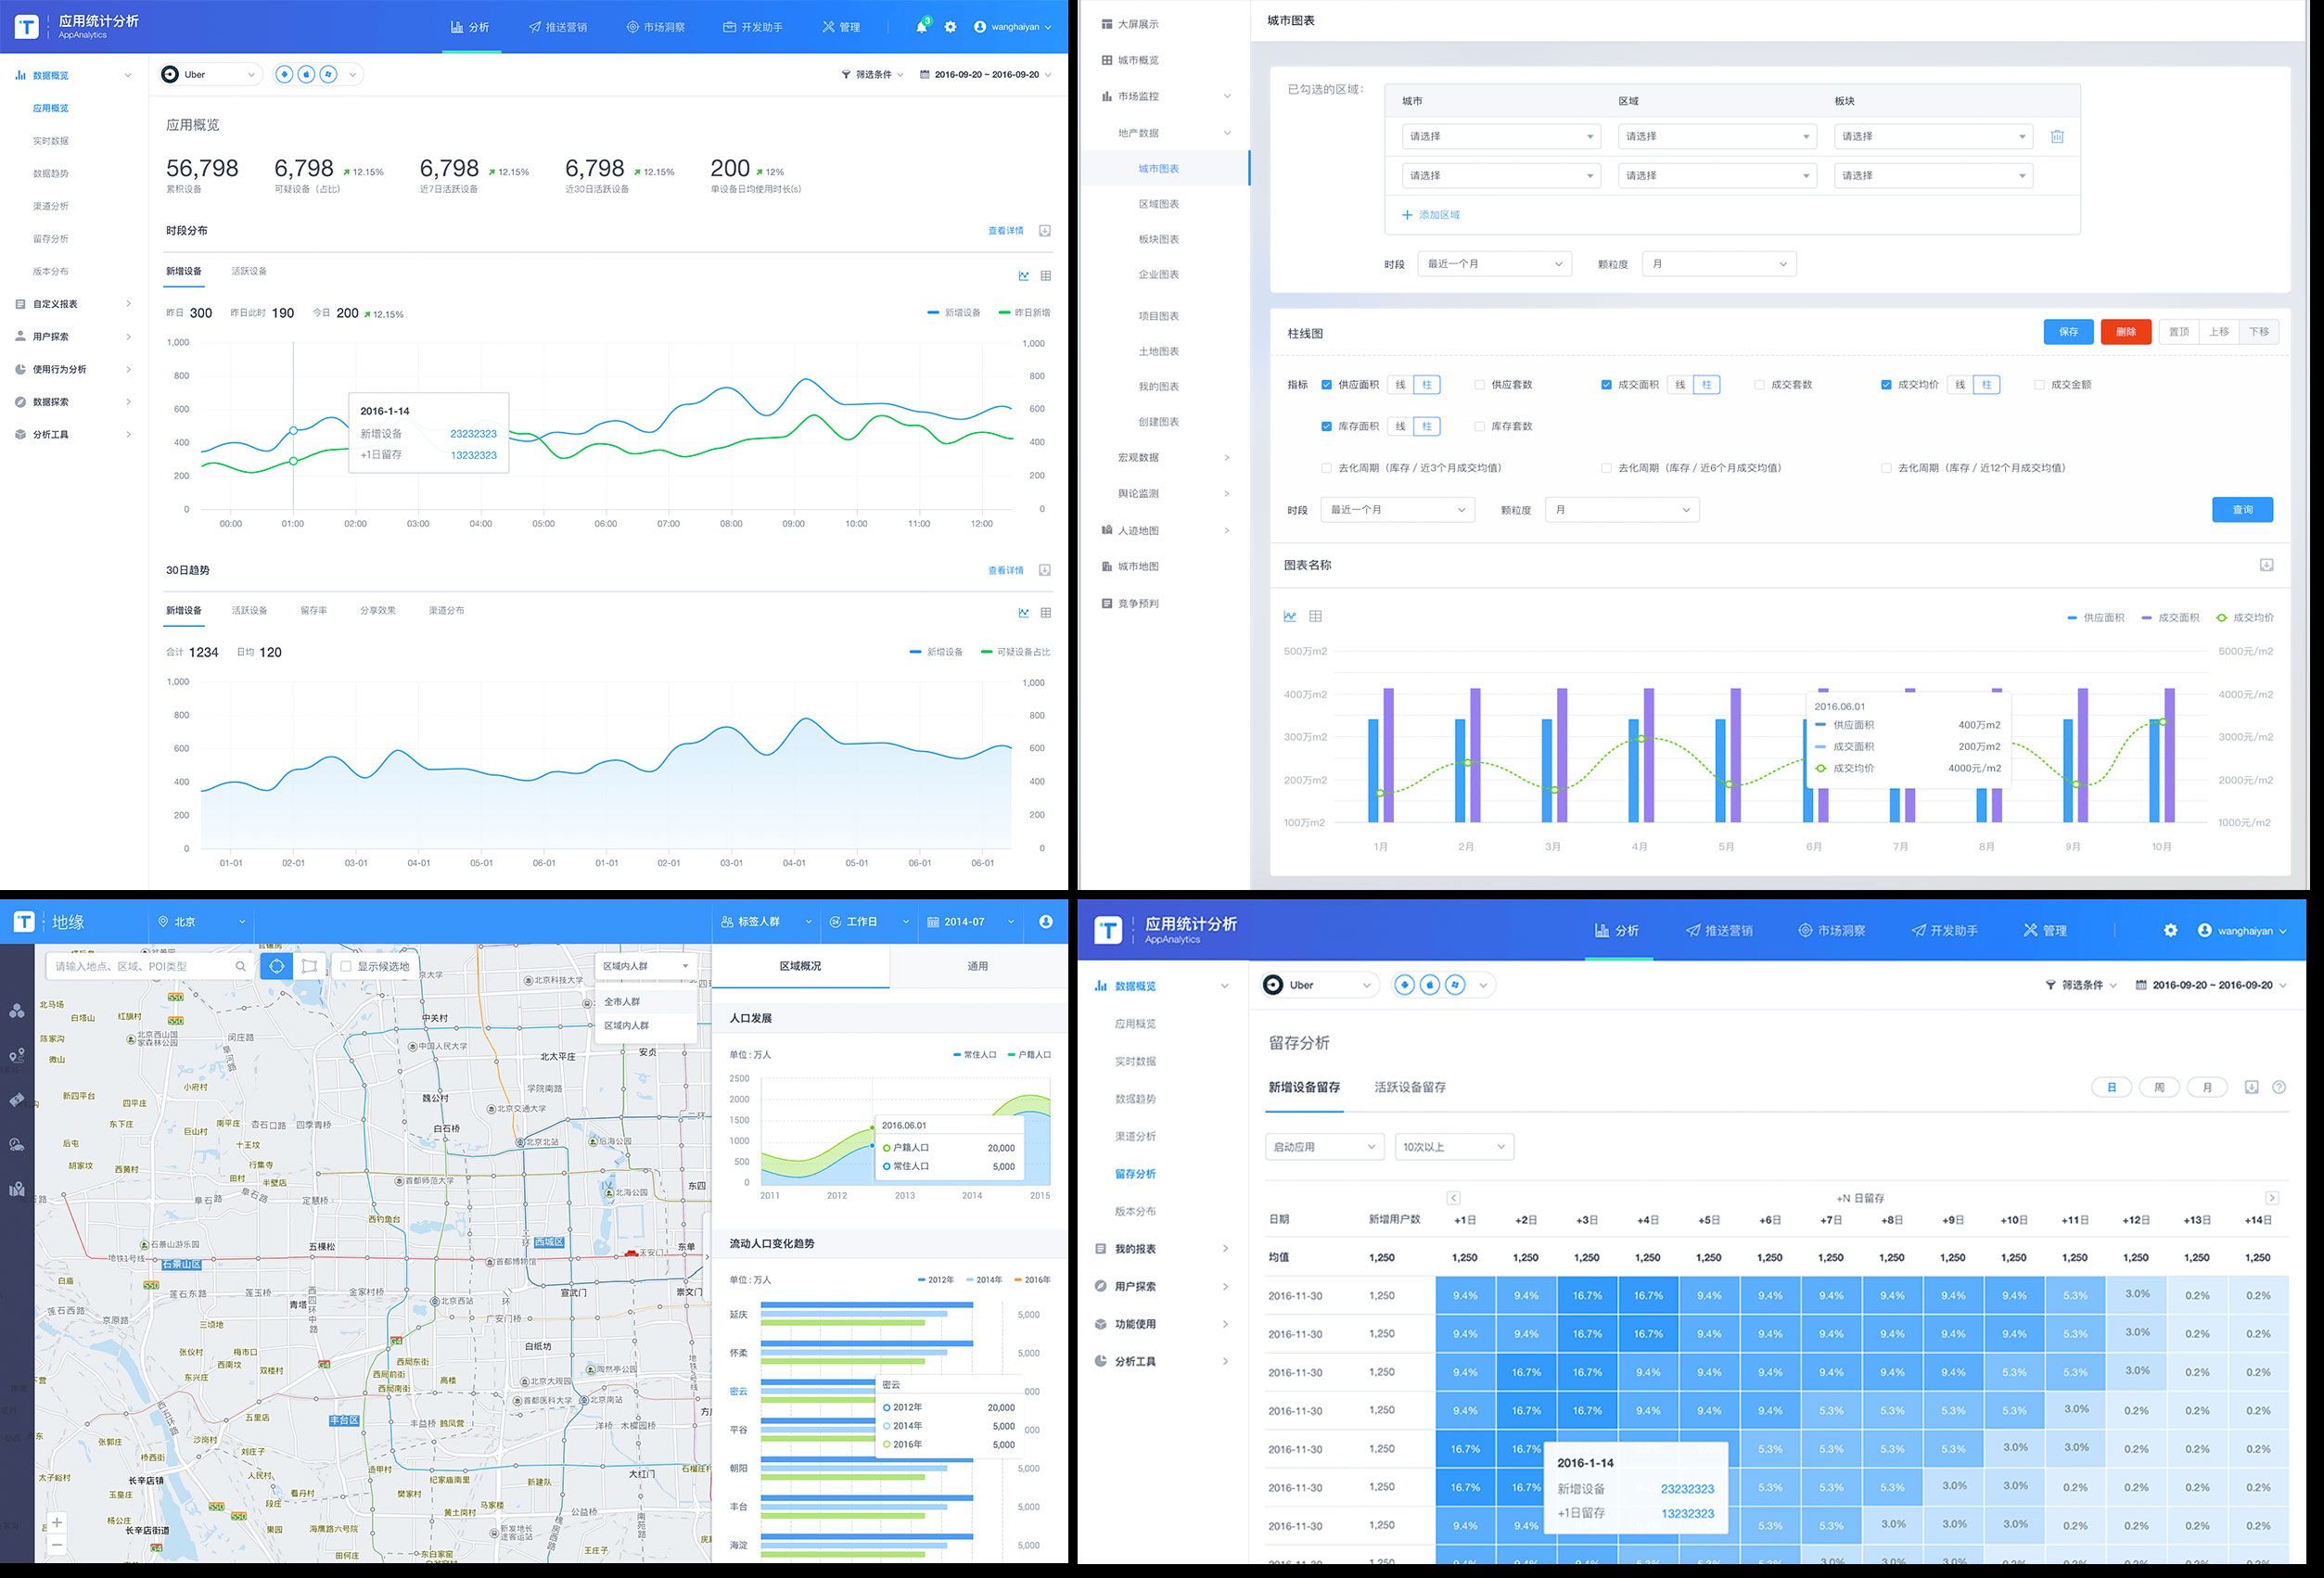Uncheck the 供应面积 indicator checkbox

[1326, 385]
